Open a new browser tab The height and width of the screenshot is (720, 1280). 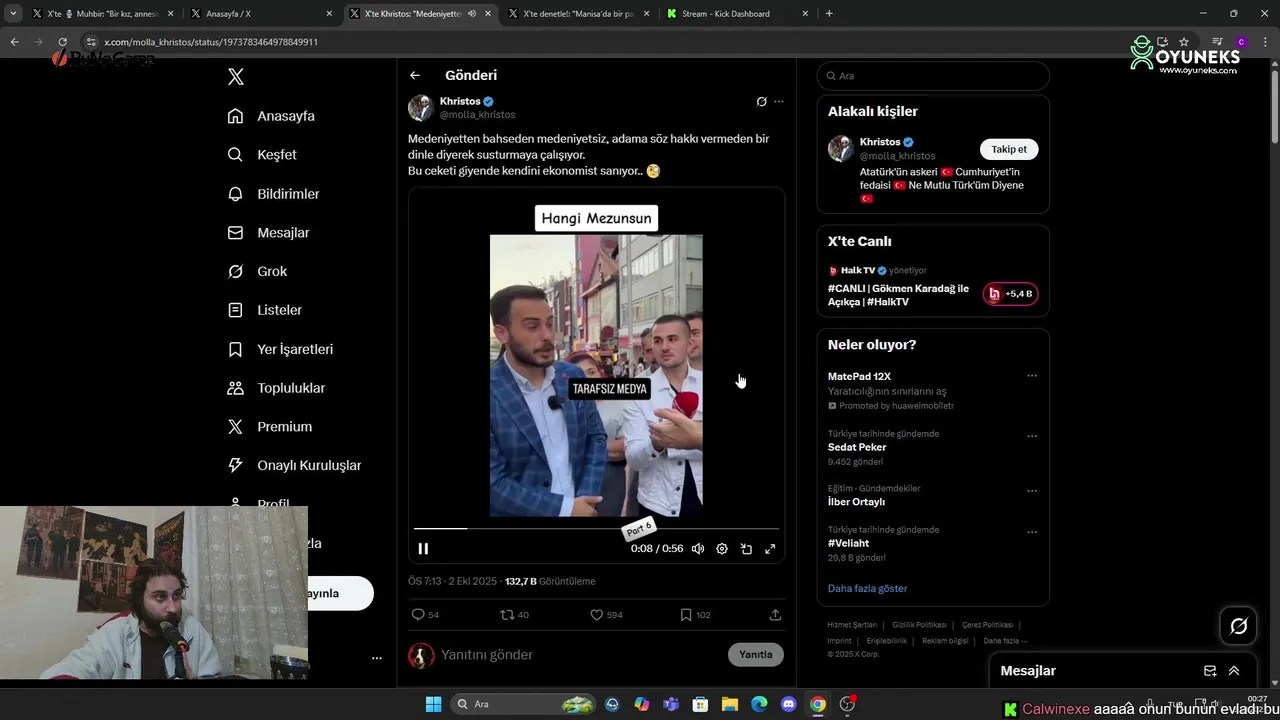(x=829, y=14)
